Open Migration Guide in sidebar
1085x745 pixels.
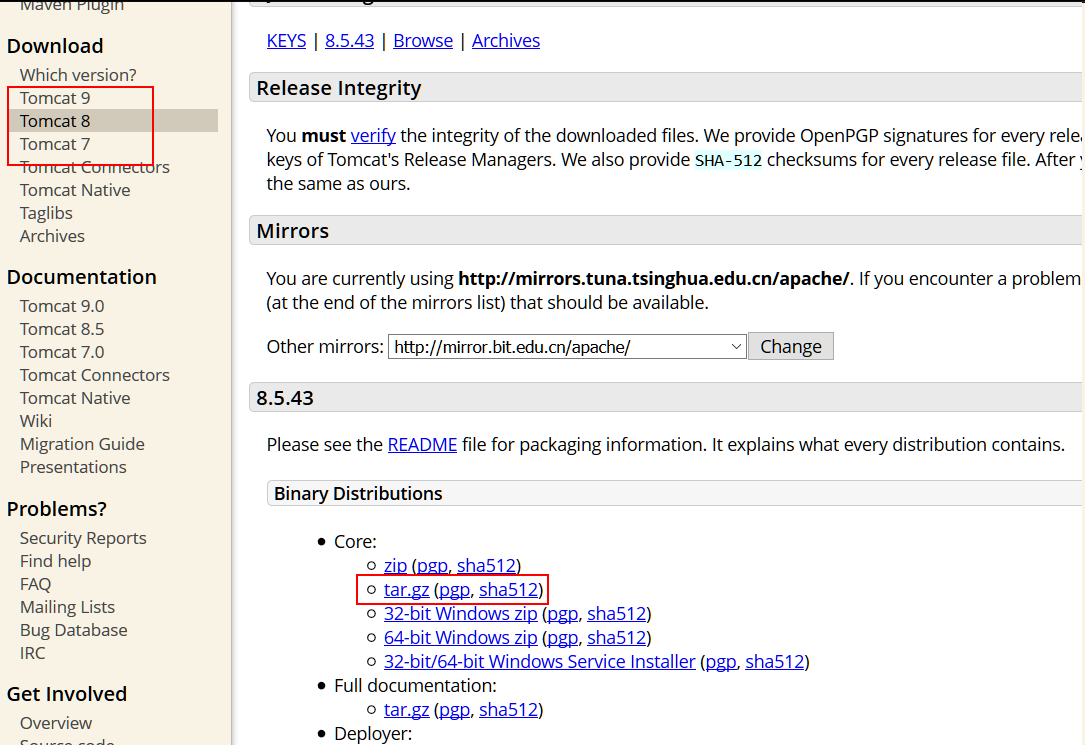(x=82, y=444)
